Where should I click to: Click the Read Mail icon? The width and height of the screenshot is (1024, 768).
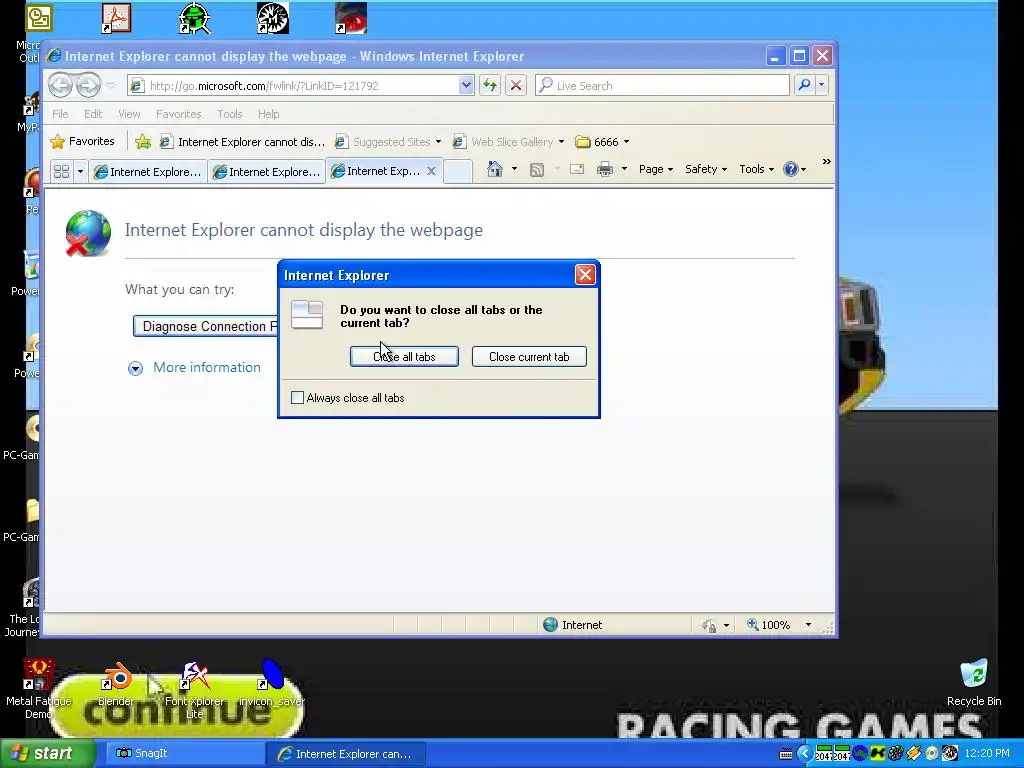(577, 170)
